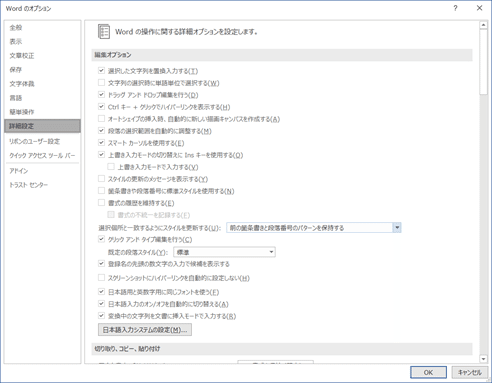Screen dimensions: 492x383
Task: Click the vertical scrollbar thumb
Action: 483,62
